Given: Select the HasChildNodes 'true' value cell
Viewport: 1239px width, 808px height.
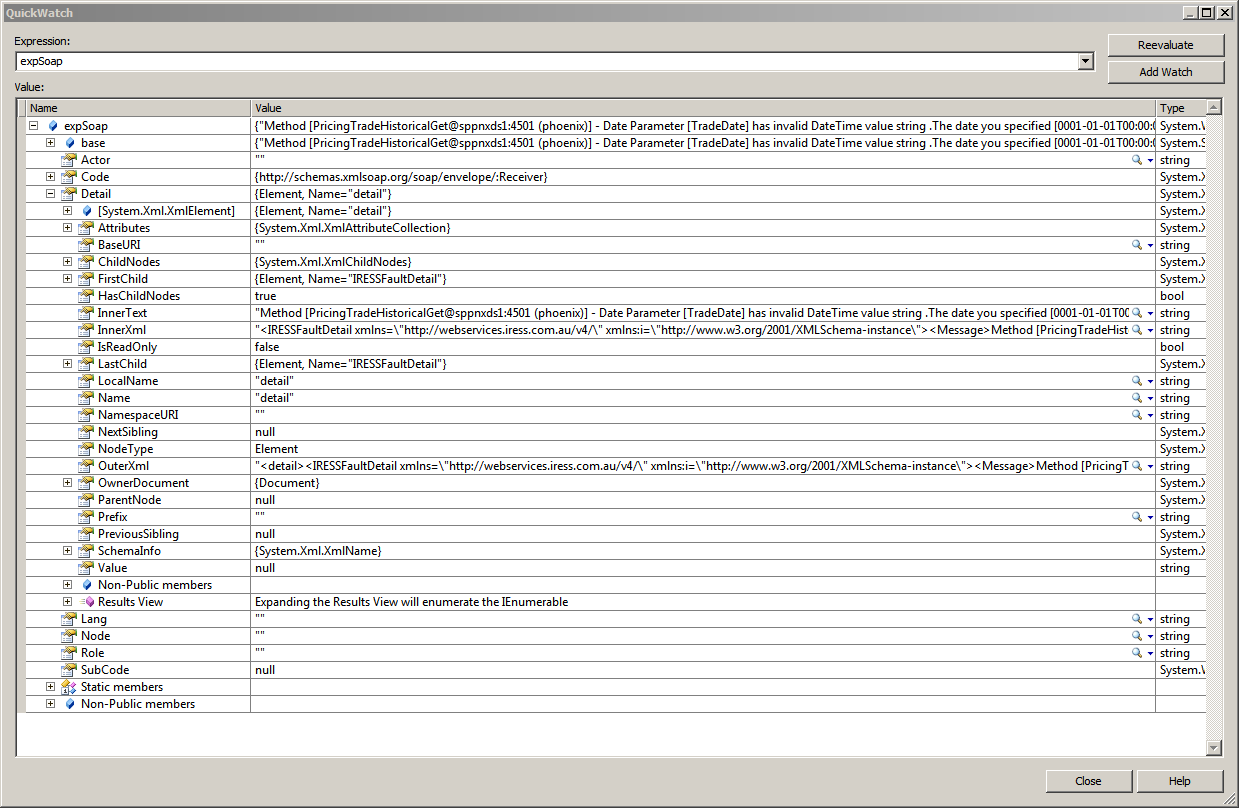Looking at the screenshot, I should pos(703,296).
